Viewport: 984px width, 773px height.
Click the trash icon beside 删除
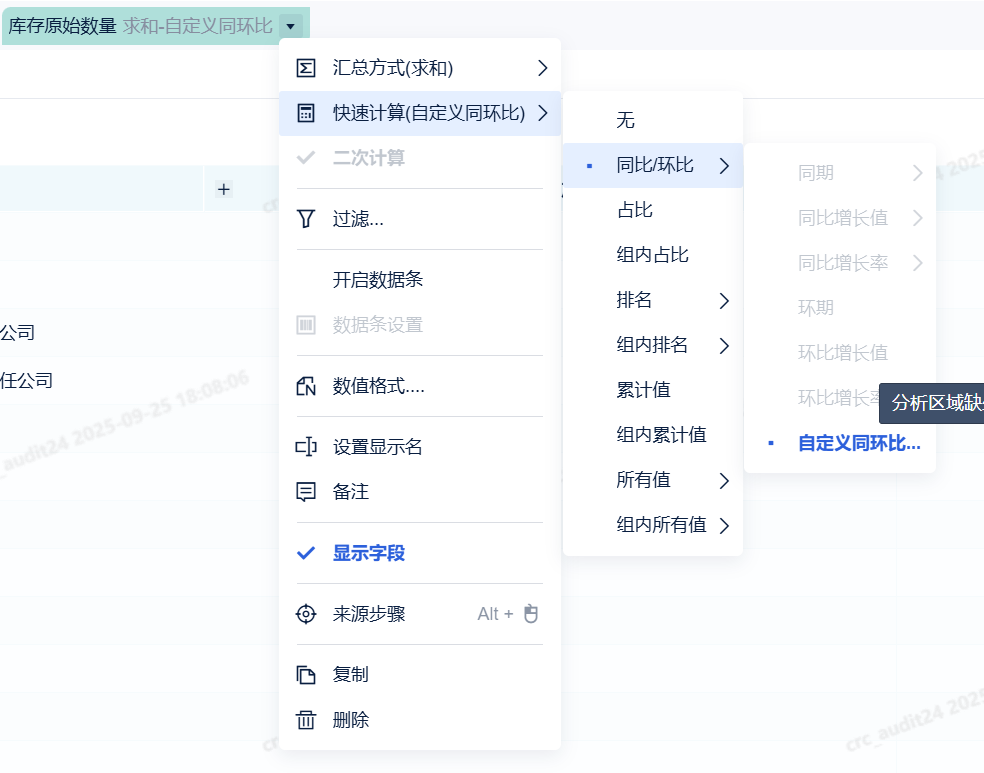[x=306, y=720]
